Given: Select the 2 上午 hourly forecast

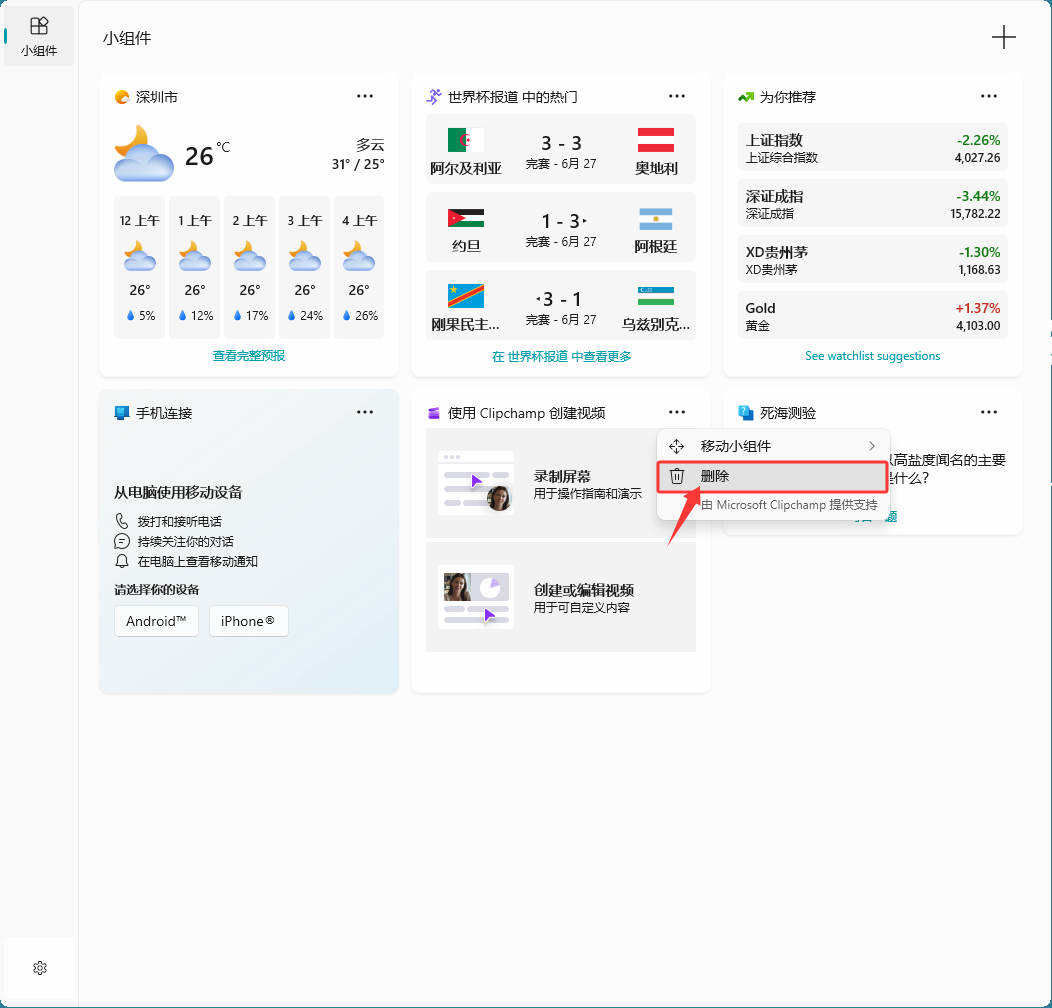Looking at the screenshot, I should tap(250, 267).
